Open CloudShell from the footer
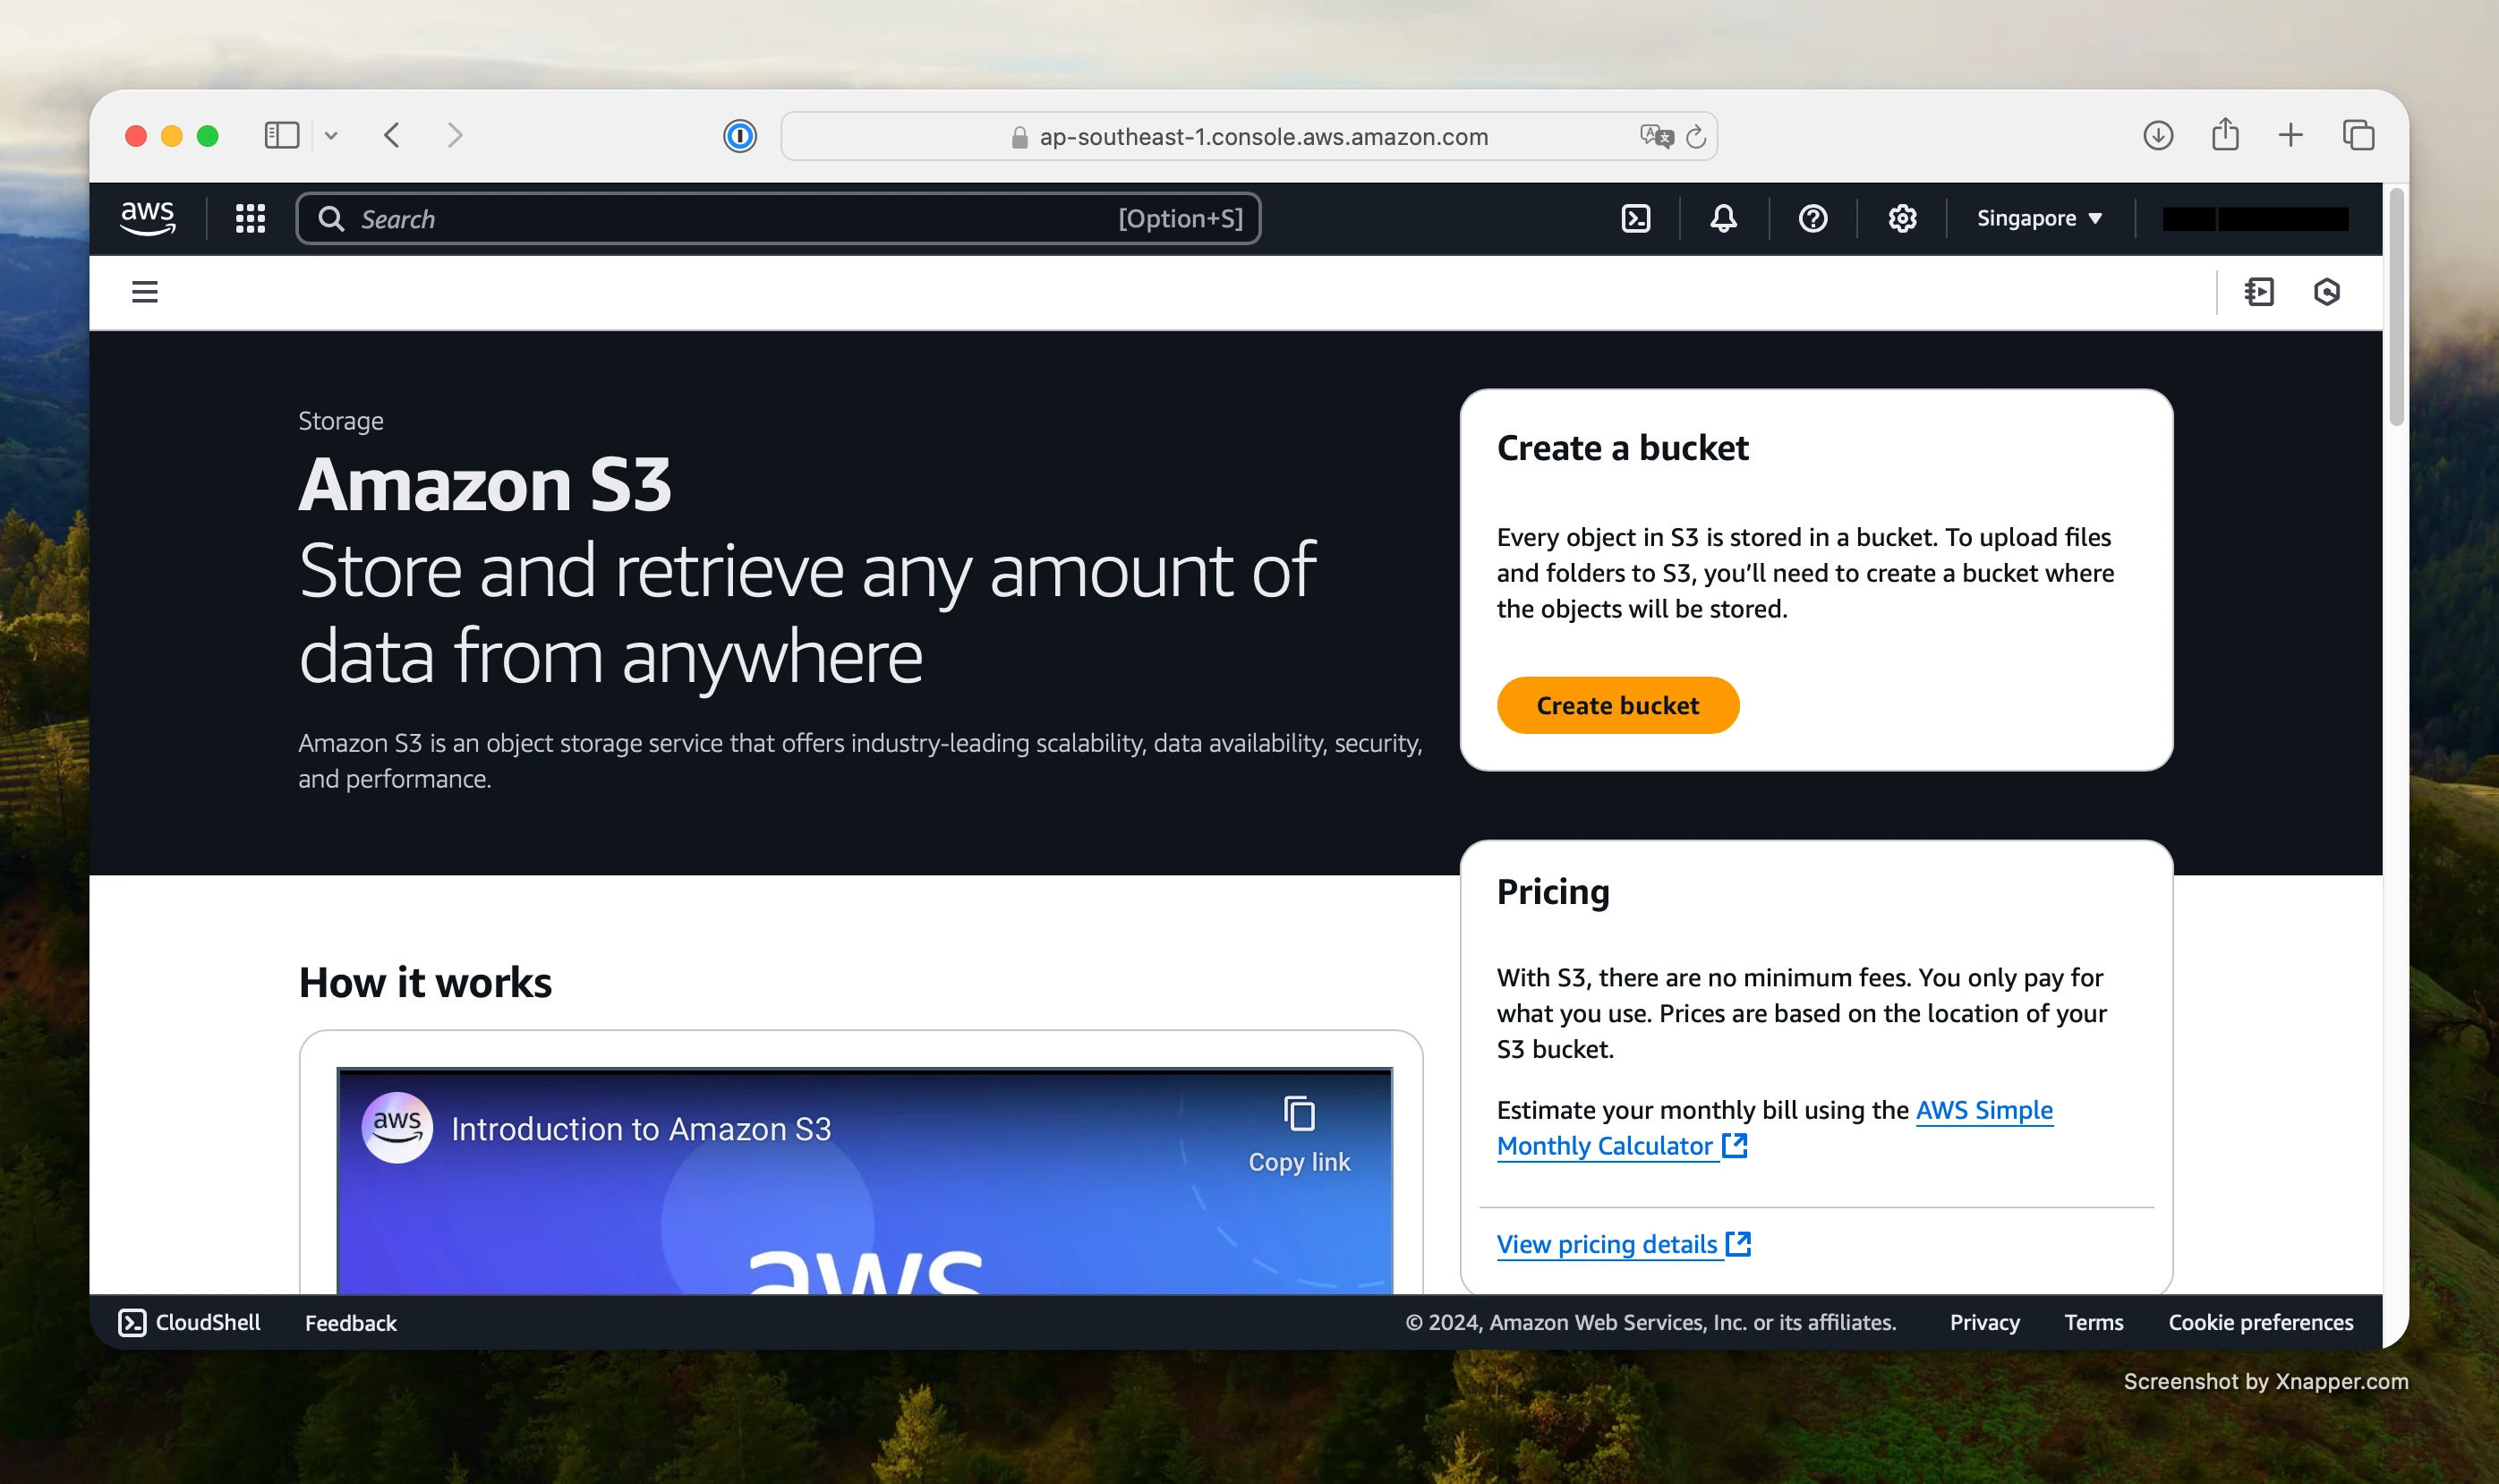 (x=189, y=1322)
